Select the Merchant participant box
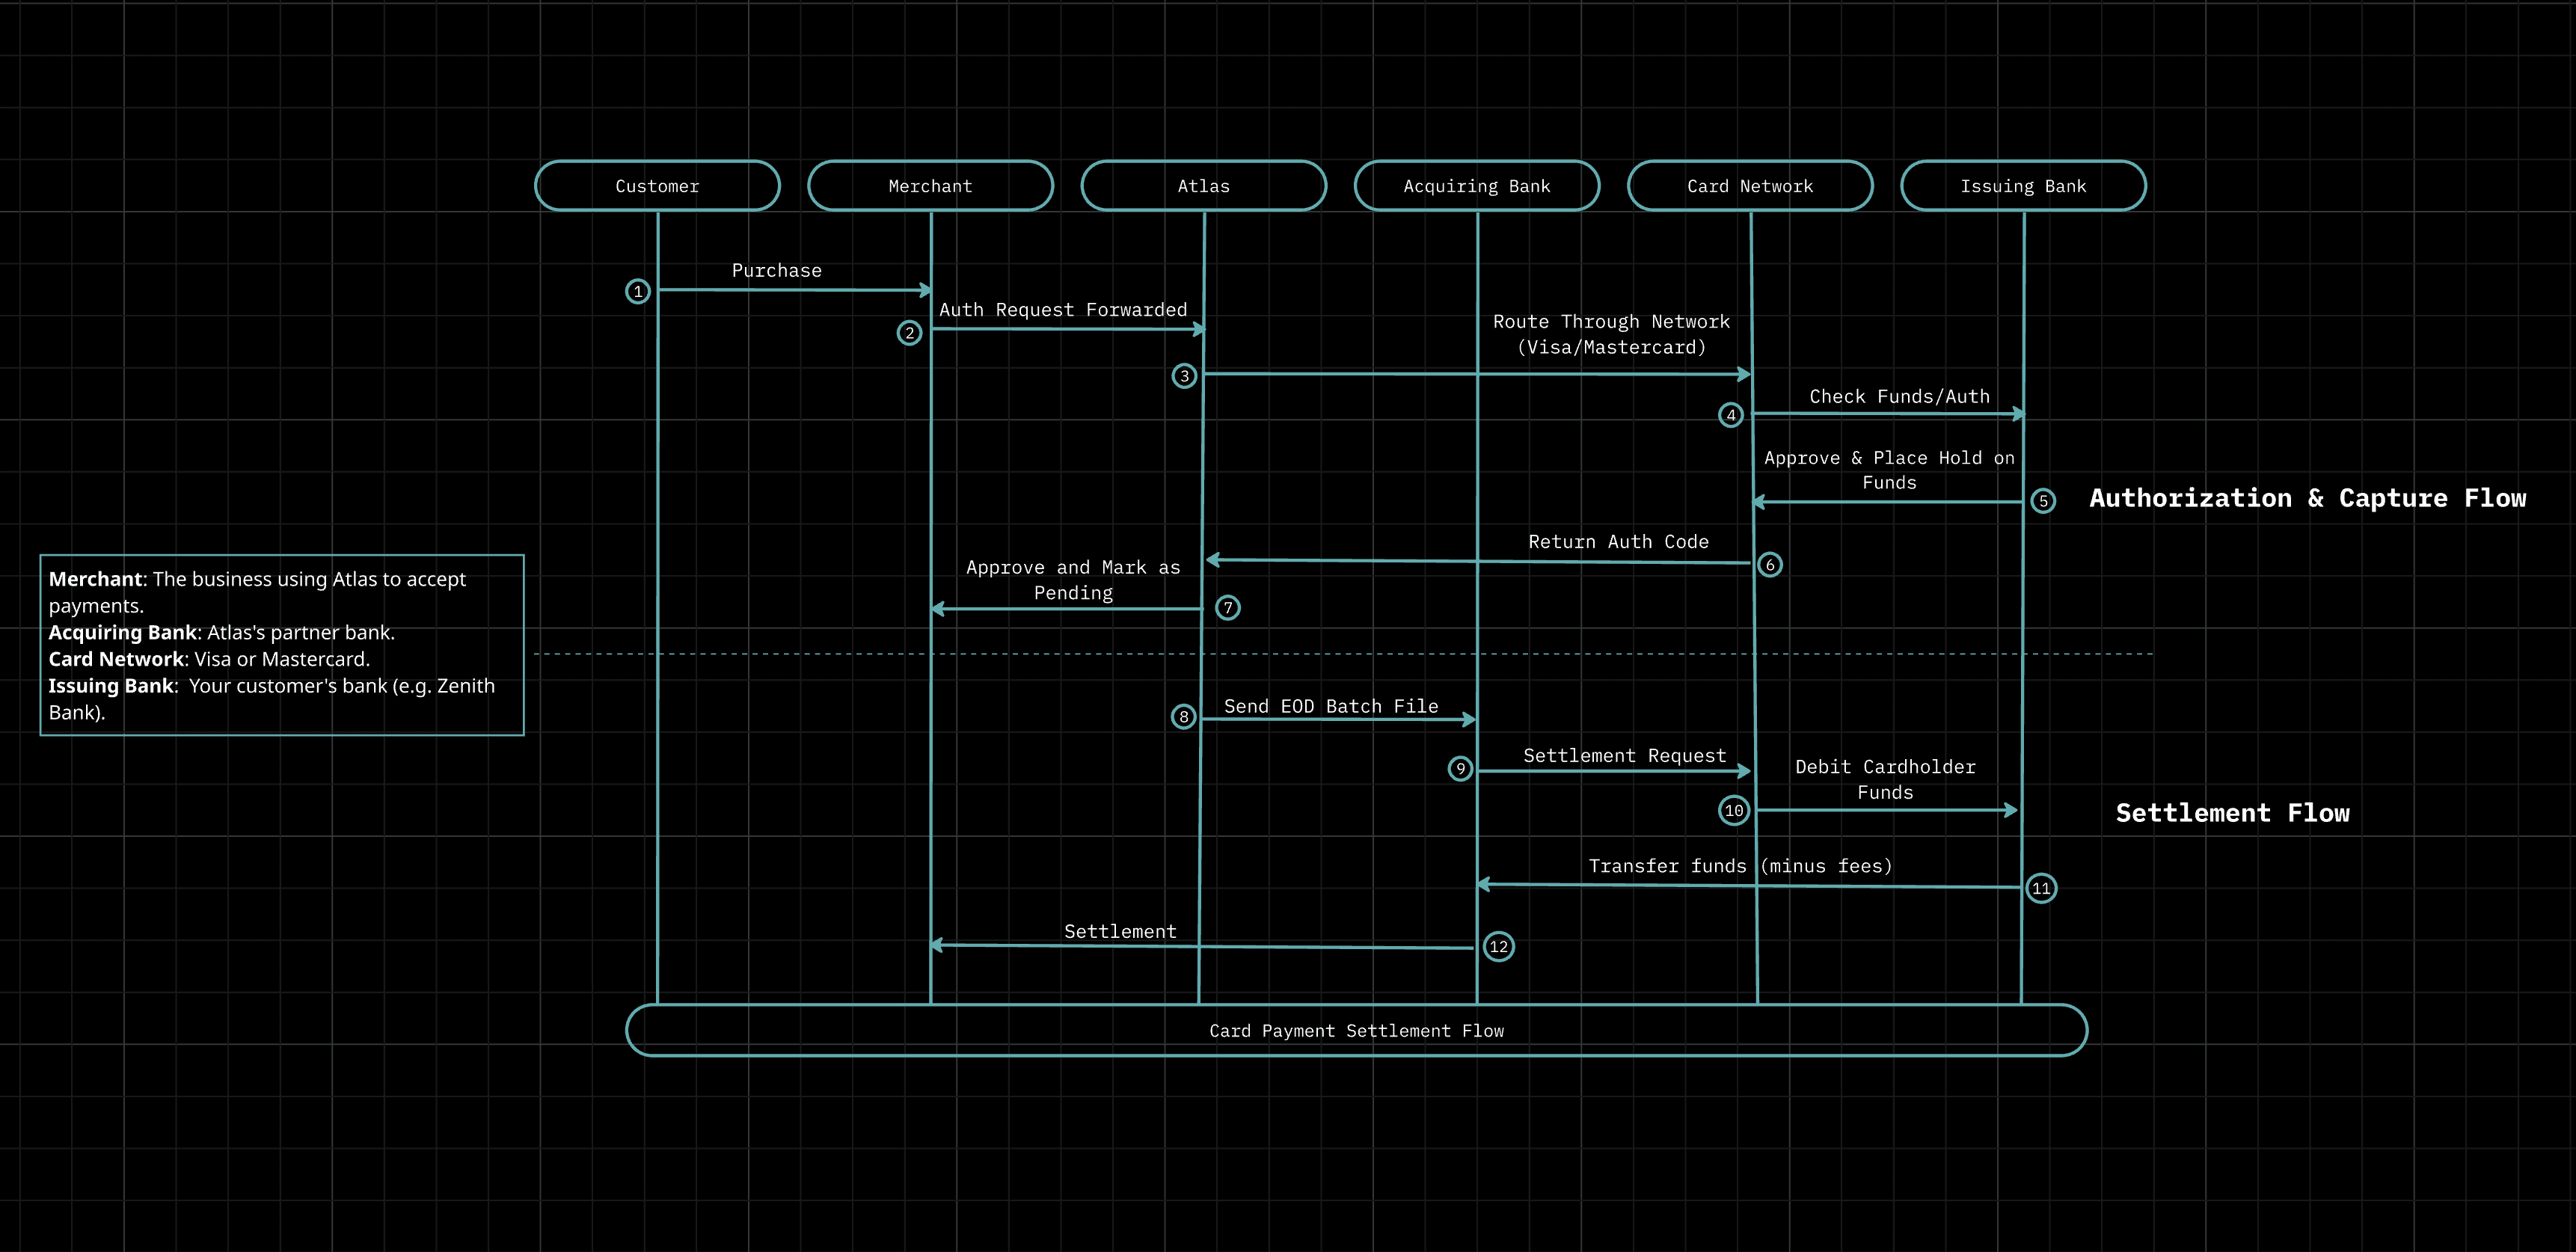Viewport: 2576px width, 1252px height. [x=930, y=186]
